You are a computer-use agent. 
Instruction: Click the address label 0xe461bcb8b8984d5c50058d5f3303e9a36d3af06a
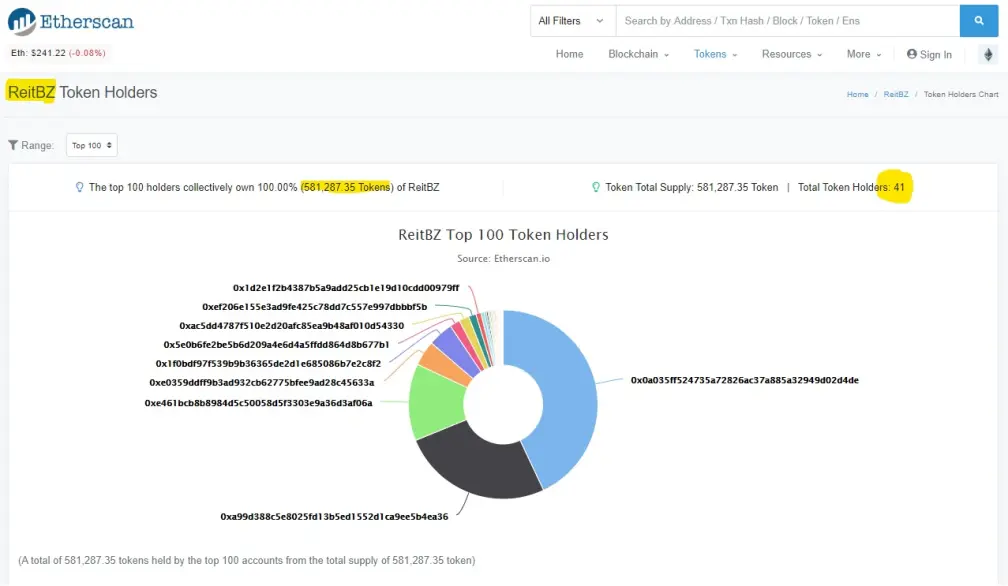(x=258, y=403)
